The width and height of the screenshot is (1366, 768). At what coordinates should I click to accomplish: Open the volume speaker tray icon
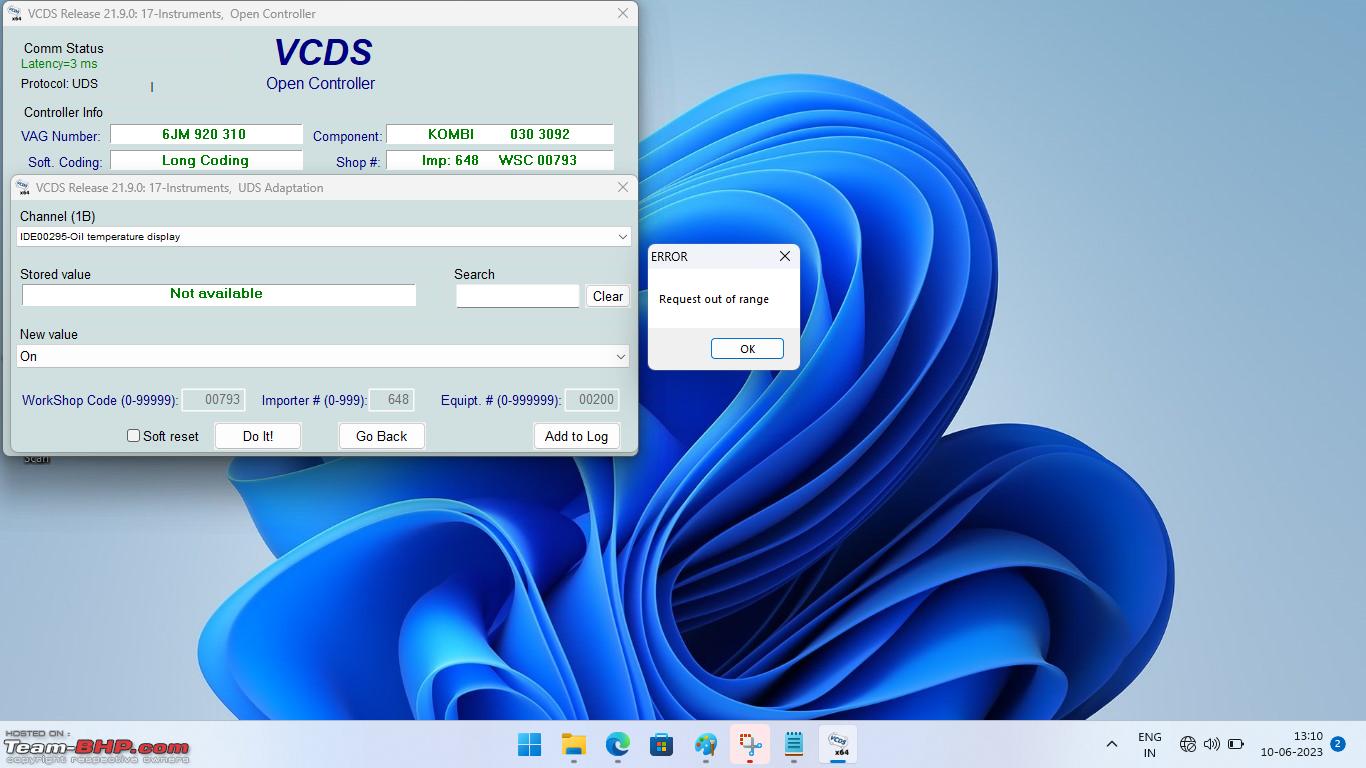pyautogui.click(x=1212, y=744)
